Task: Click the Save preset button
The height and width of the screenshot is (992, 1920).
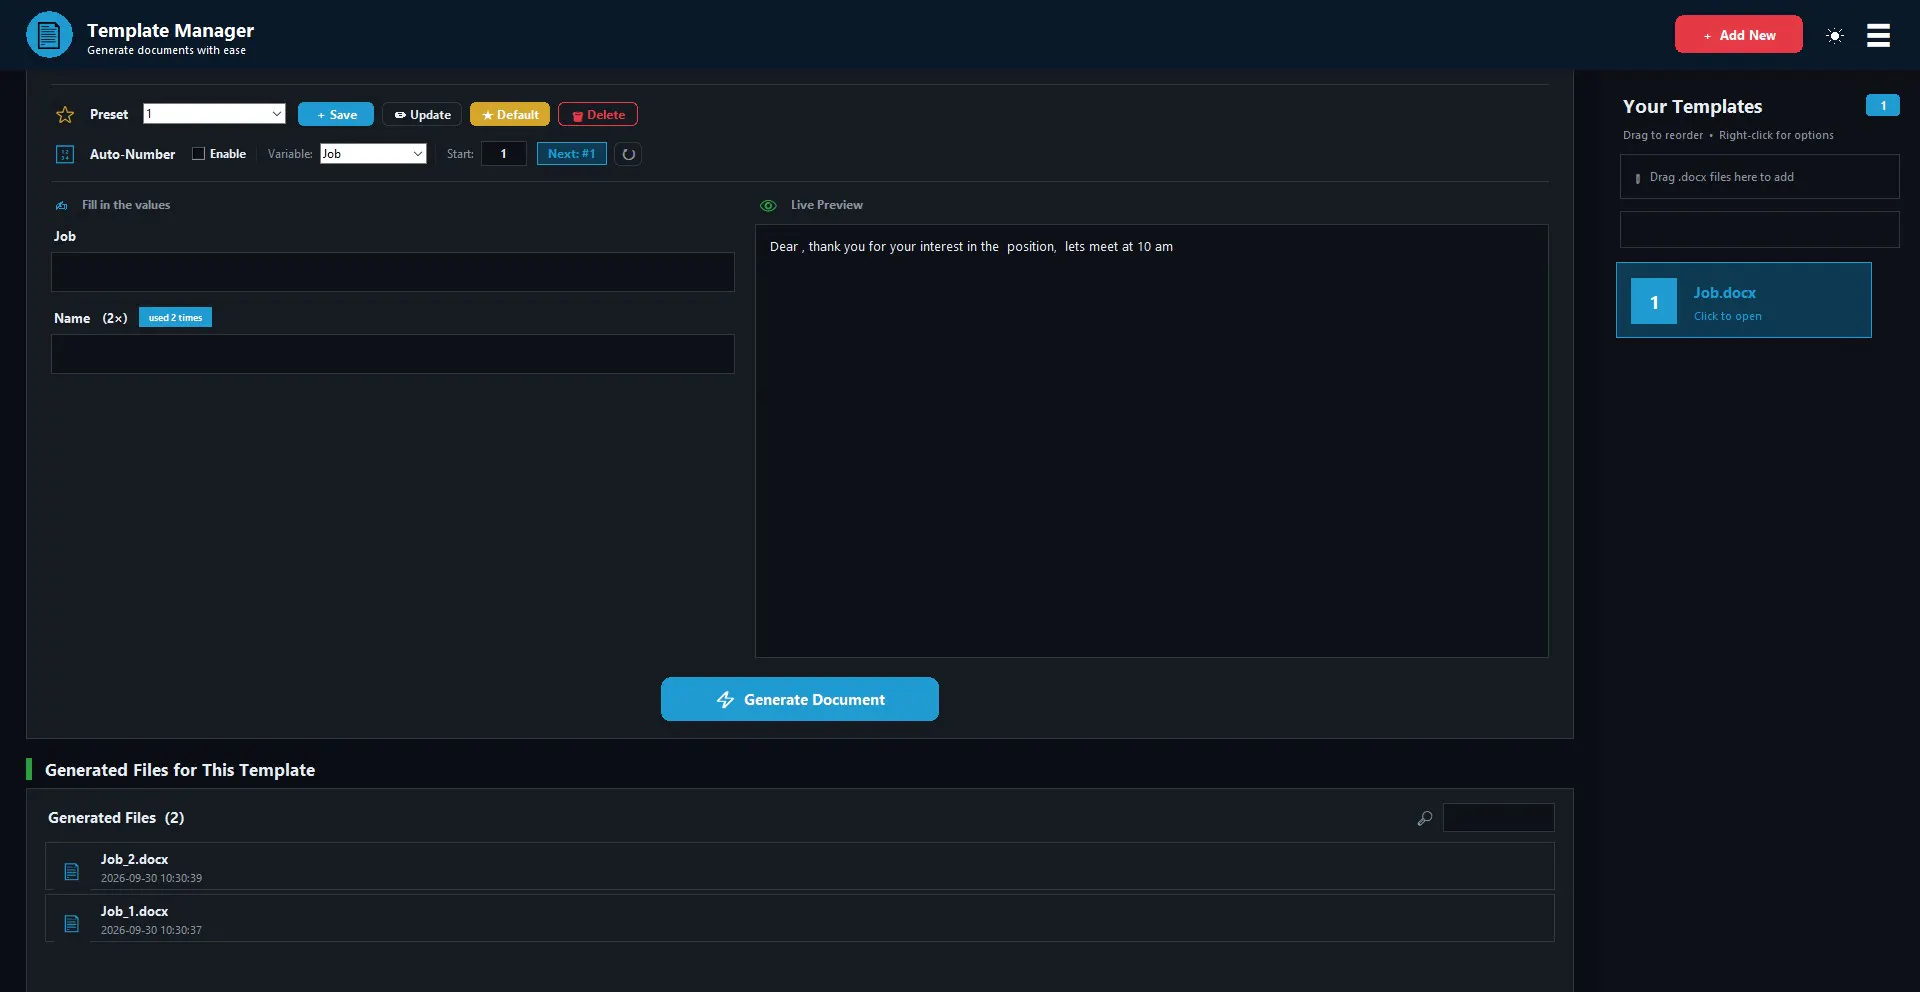Action: coord(336,114)
